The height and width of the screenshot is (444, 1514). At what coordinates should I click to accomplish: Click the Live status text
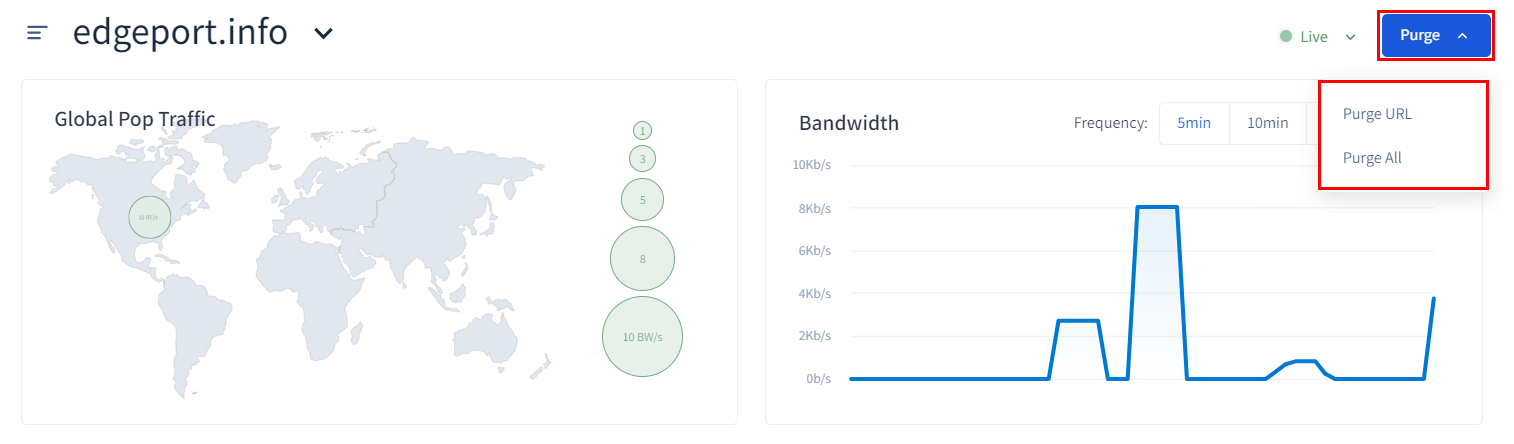pyautogui.click(x=1314, y=37)
